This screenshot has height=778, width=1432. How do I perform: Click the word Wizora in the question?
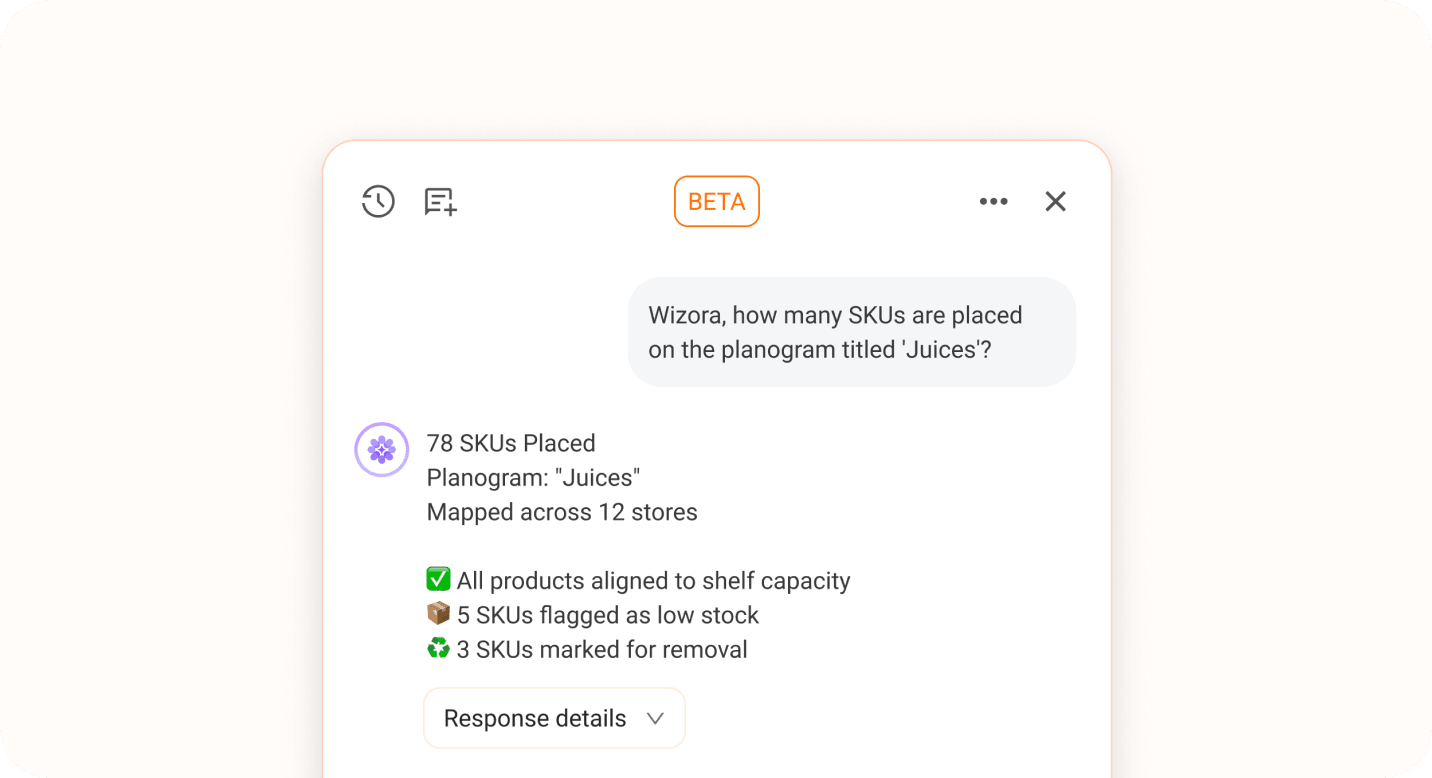[686, 315]
